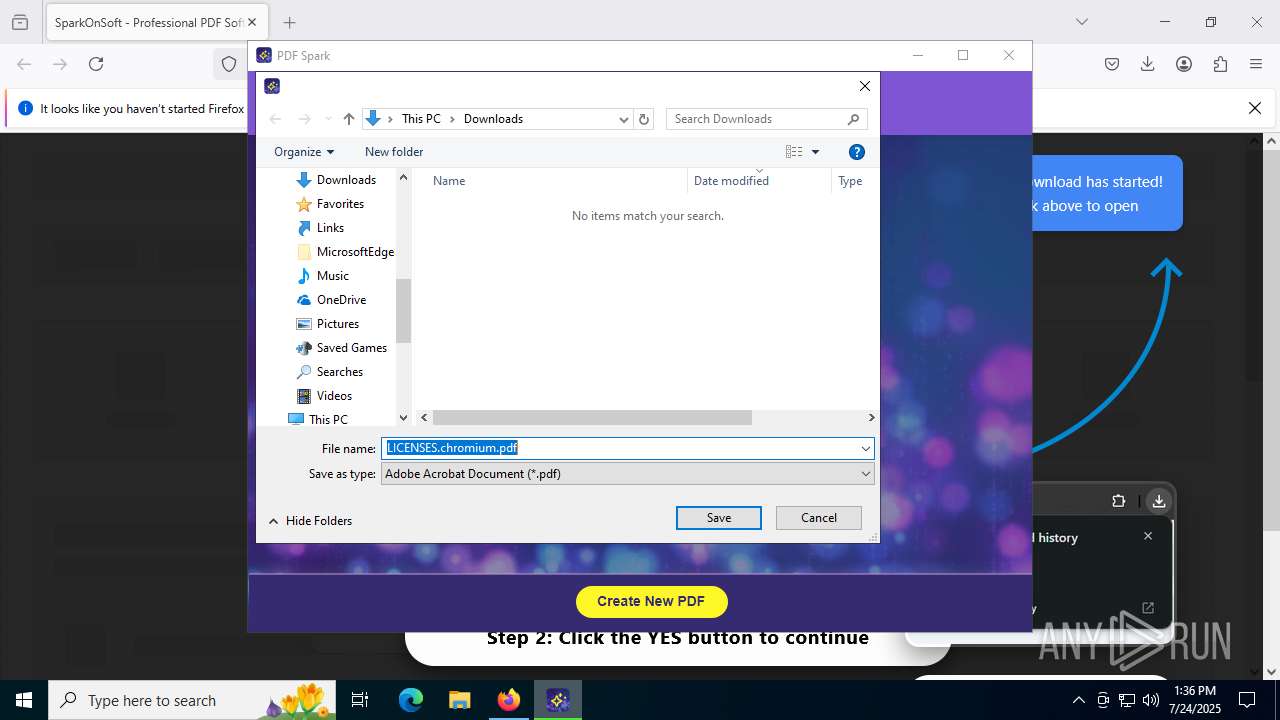Click the Search Downloads field
Image resolution: width=1280 pixels, height=720 pixels.
766,119
